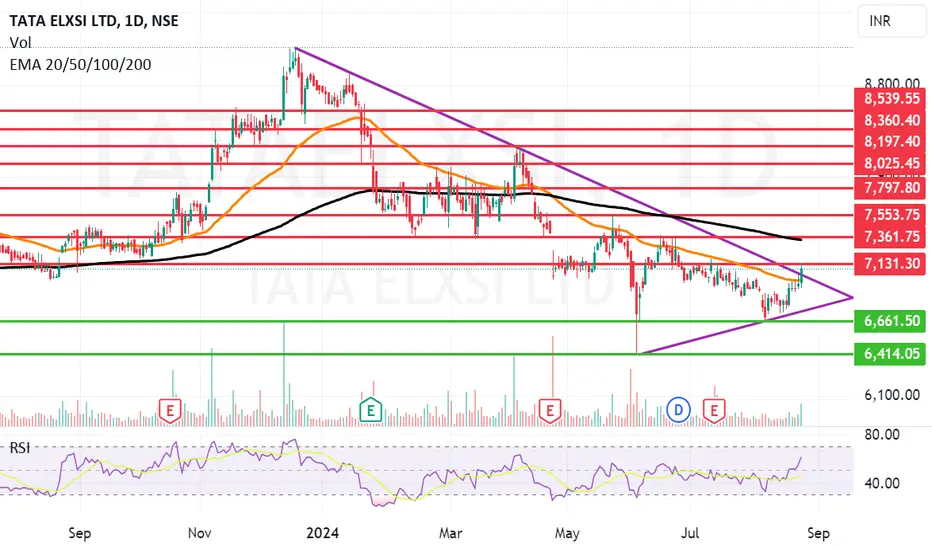This screenshot has height=550, width=932.
Task: Click the May label on the time axis
Action: tap(567, 533)
